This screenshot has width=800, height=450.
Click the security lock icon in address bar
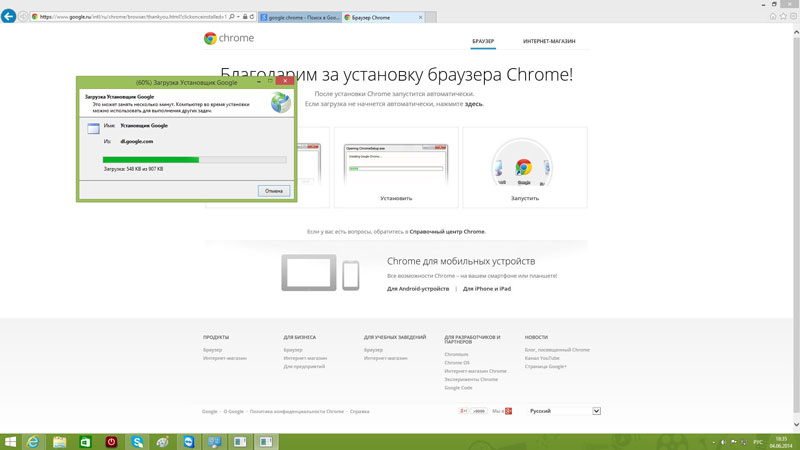pyautogui.click(x=245, y=17)
